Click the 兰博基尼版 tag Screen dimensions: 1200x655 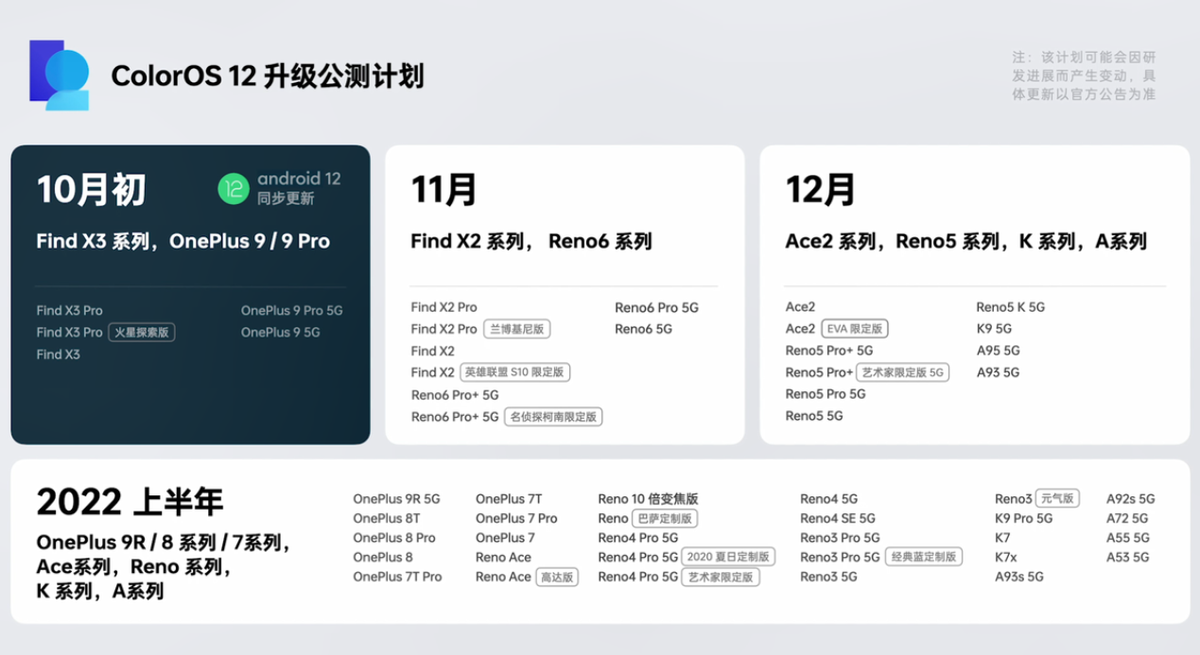point(517,329)
